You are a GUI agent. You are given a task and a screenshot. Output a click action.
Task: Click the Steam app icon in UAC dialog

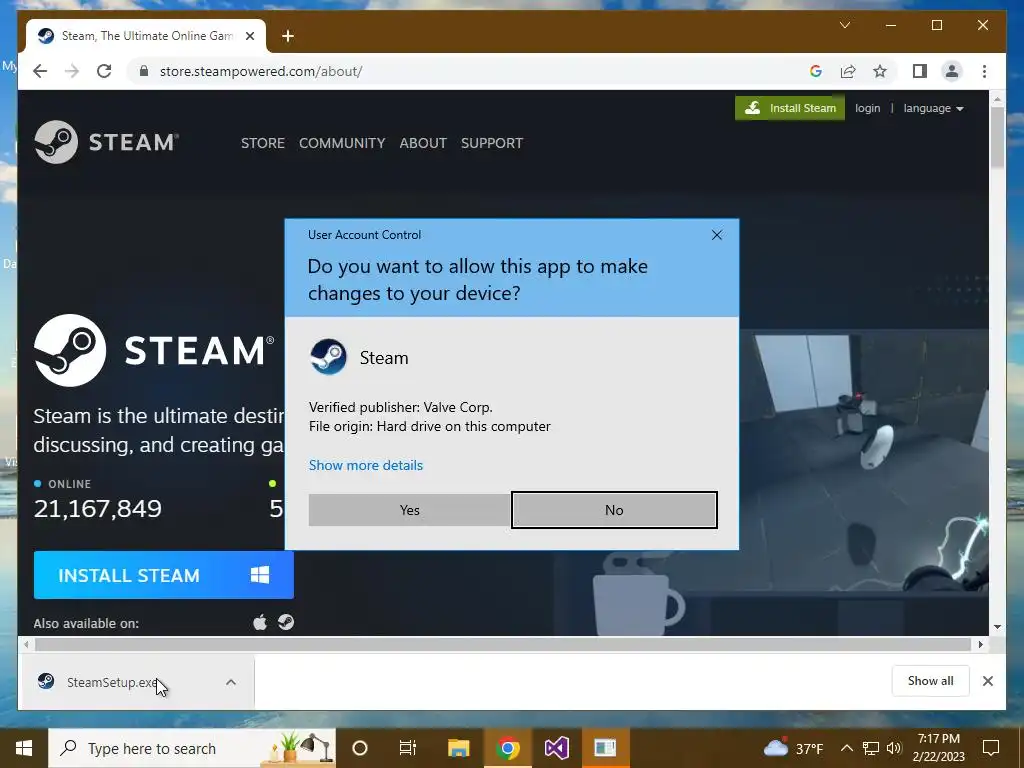[328, 357]
